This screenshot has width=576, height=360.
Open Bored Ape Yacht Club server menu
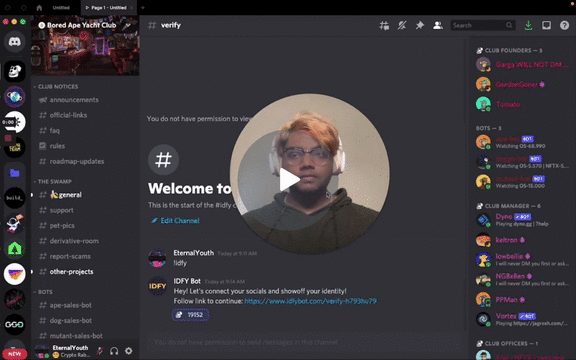[85, 25]
